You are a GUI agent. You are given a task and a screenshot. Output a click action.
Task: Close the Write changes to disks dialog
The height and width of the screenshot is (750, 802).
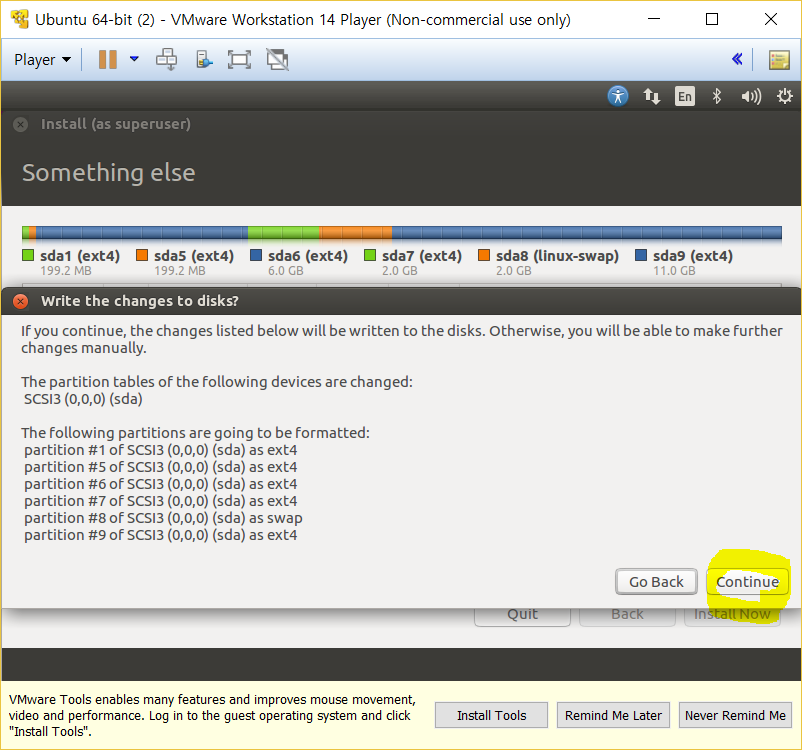(20, 301)
